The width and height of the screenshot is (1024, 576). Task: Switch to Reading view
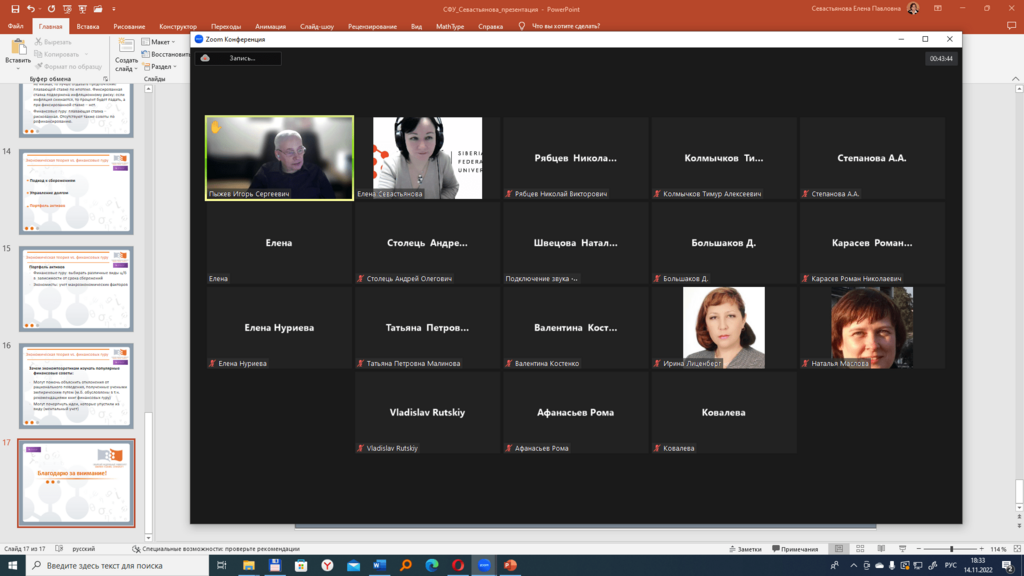pos(881,549)
